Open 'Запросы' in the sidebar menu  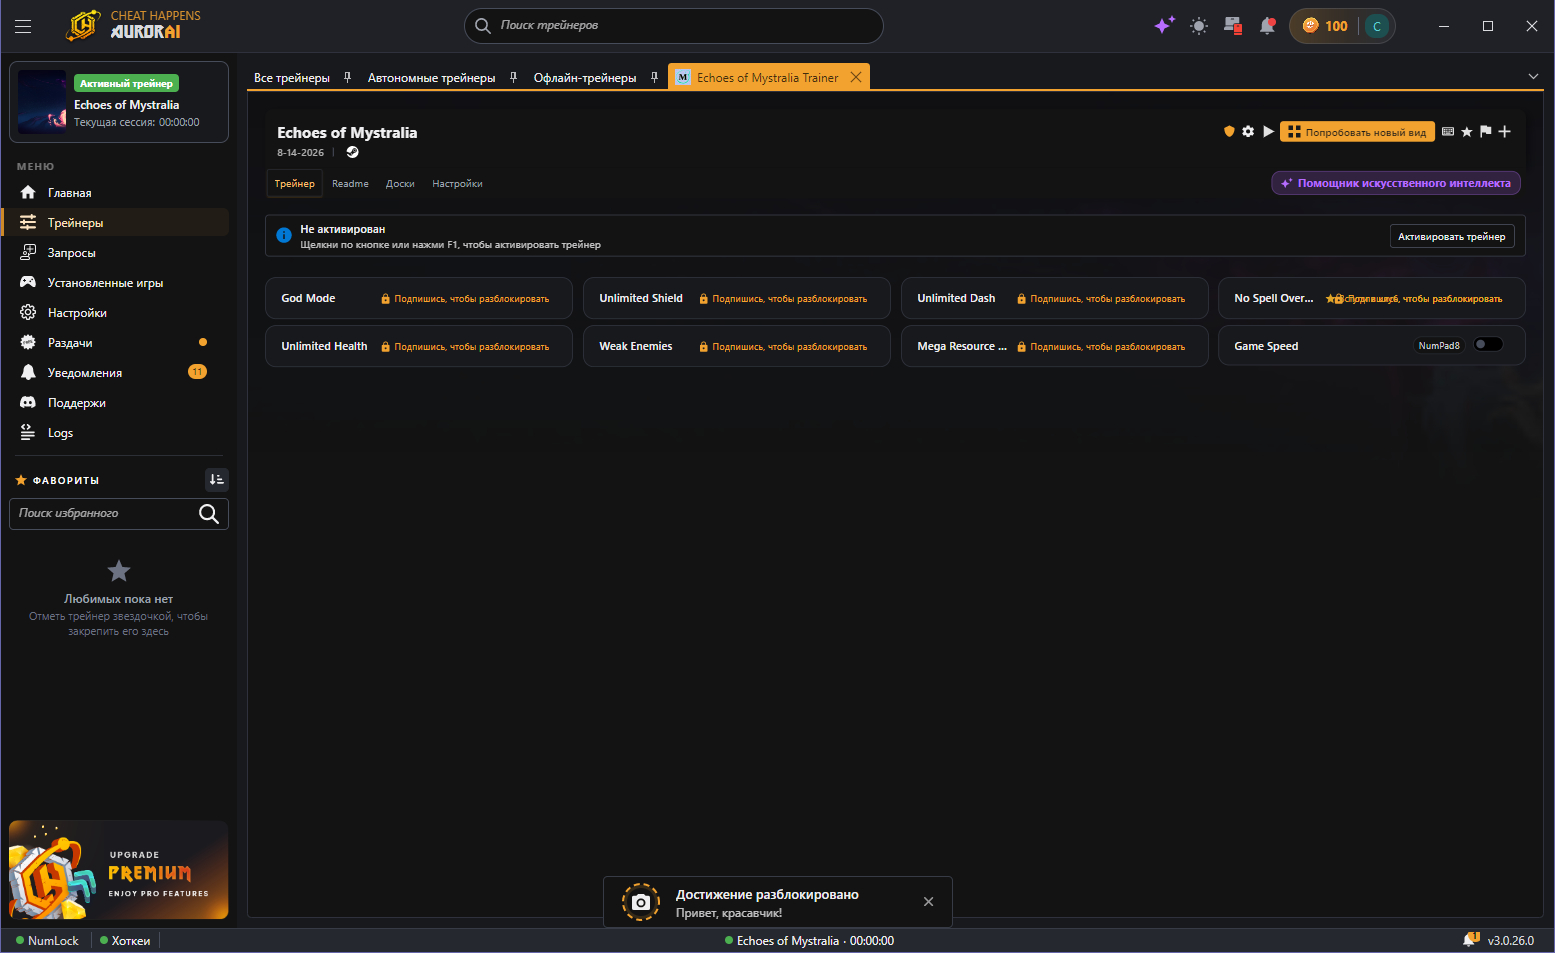(117, 252)
